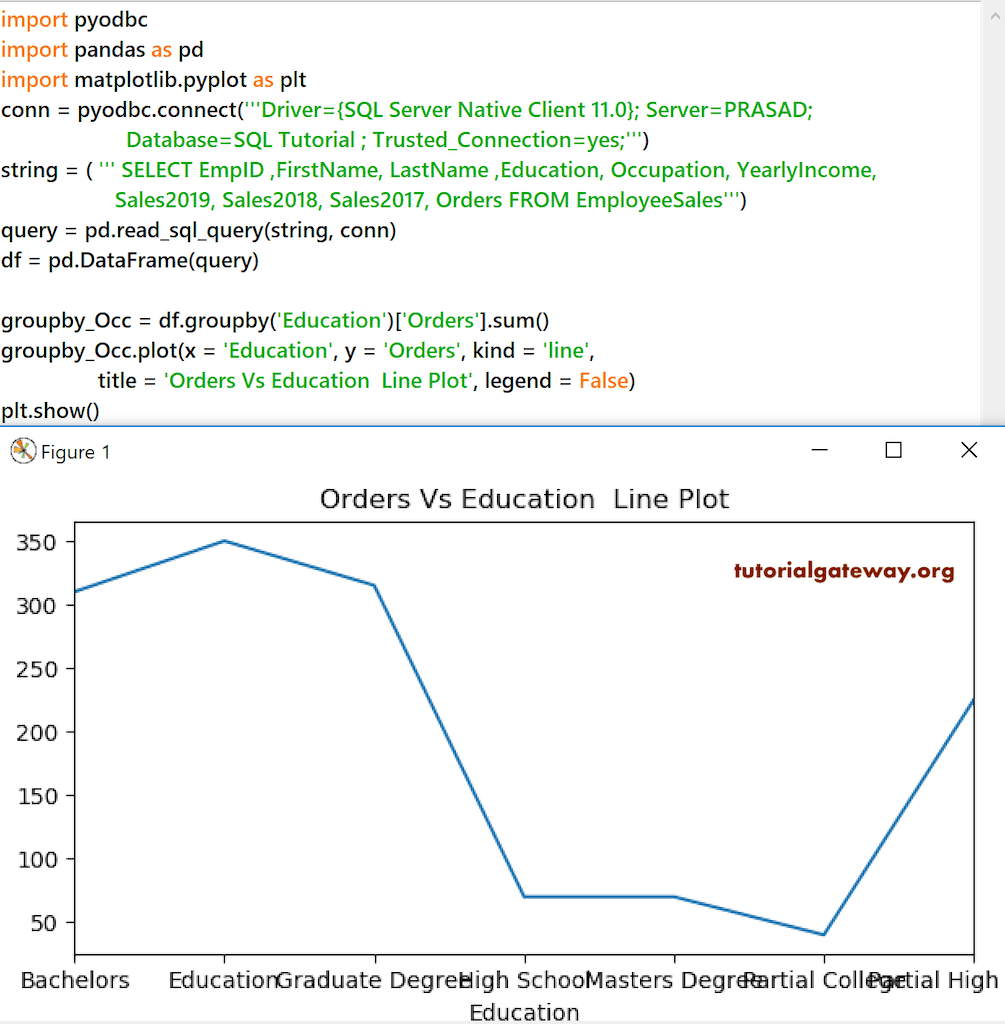Image resolution: width=1005 pixels, height=1024 pixels.
Task: Click the y-axis tick label 150
Action: tap(37, 796)
